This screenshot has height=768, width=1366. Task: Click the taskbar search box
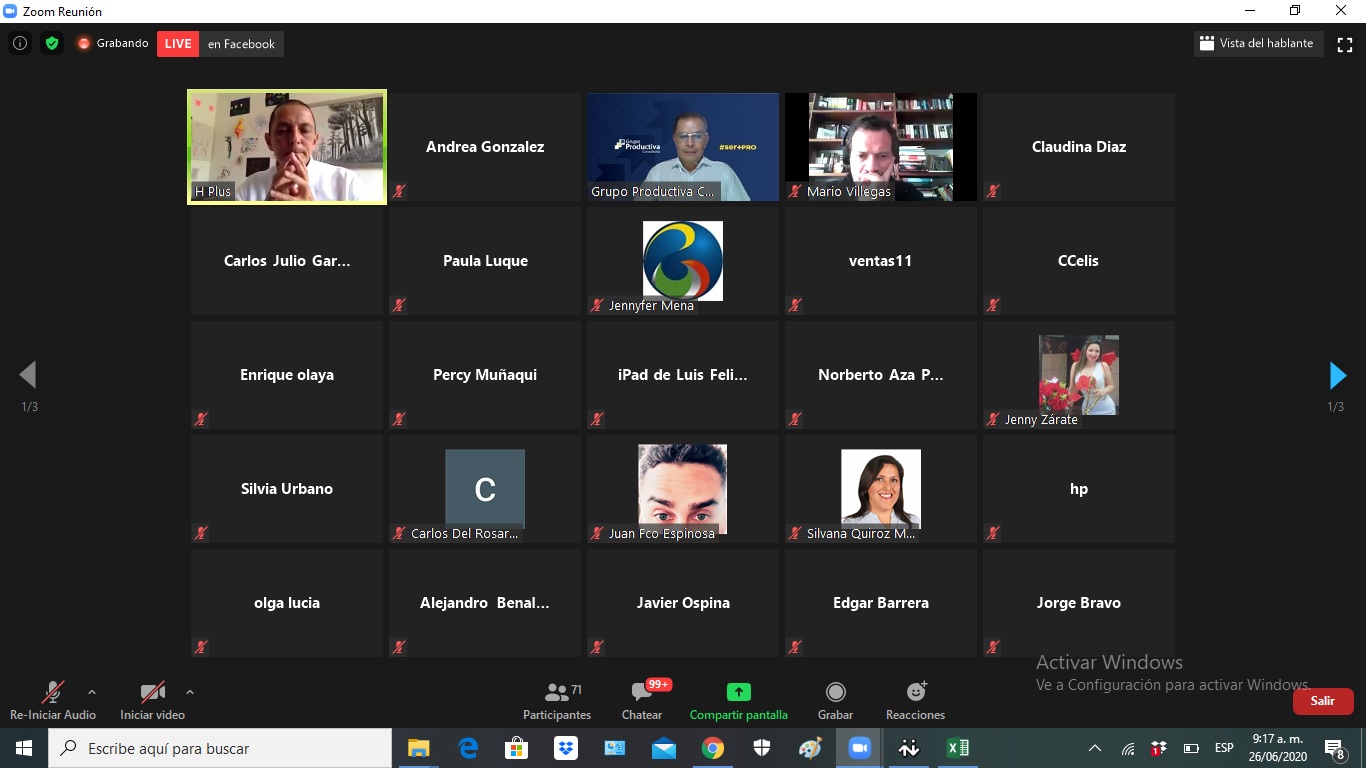pyautogui.click(x=220, y=748)
